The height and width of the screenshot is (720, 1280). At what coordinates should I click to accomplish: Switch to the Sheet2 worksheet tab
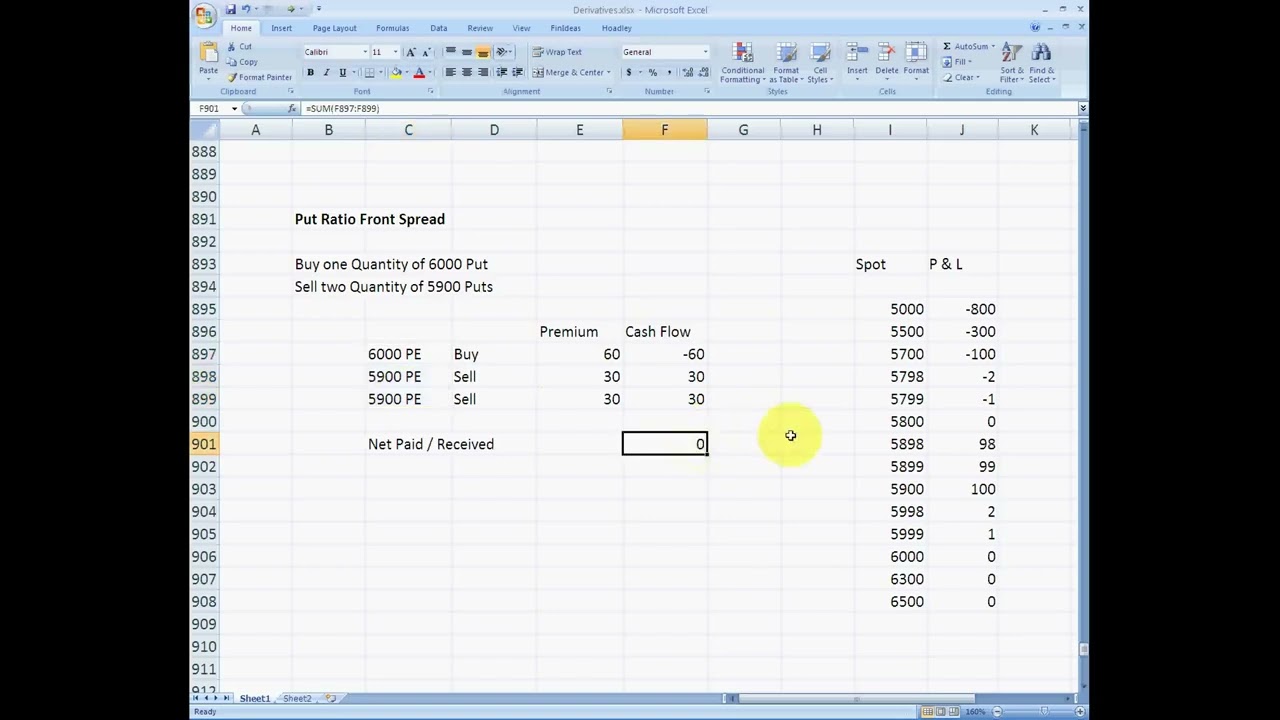(297, 698)
